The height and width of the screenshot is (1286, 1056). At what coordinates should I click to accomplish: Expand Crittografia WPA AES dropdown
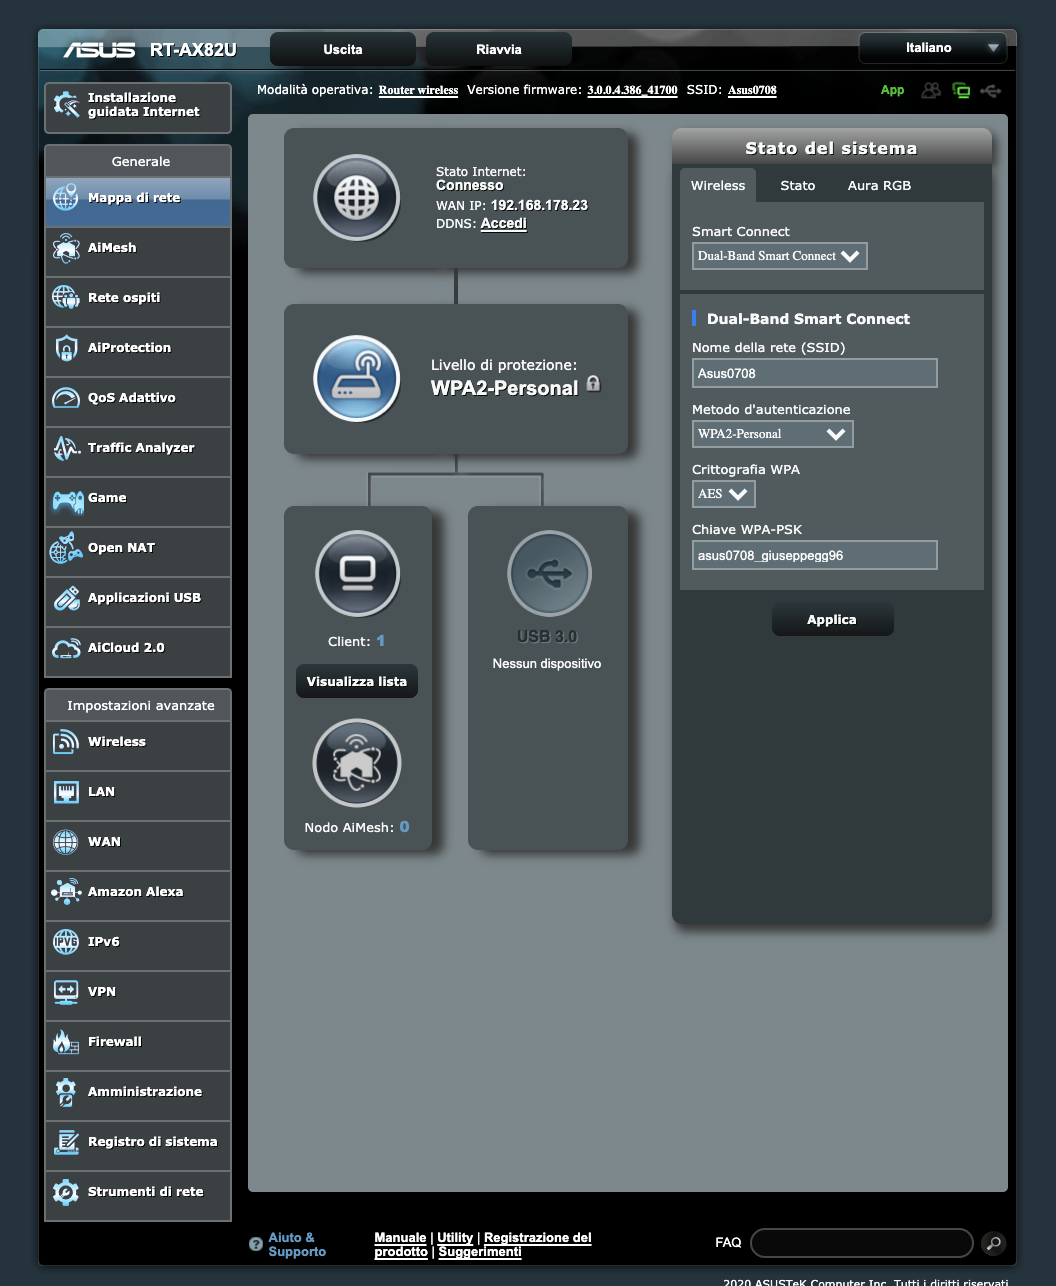tap(724, 494)
